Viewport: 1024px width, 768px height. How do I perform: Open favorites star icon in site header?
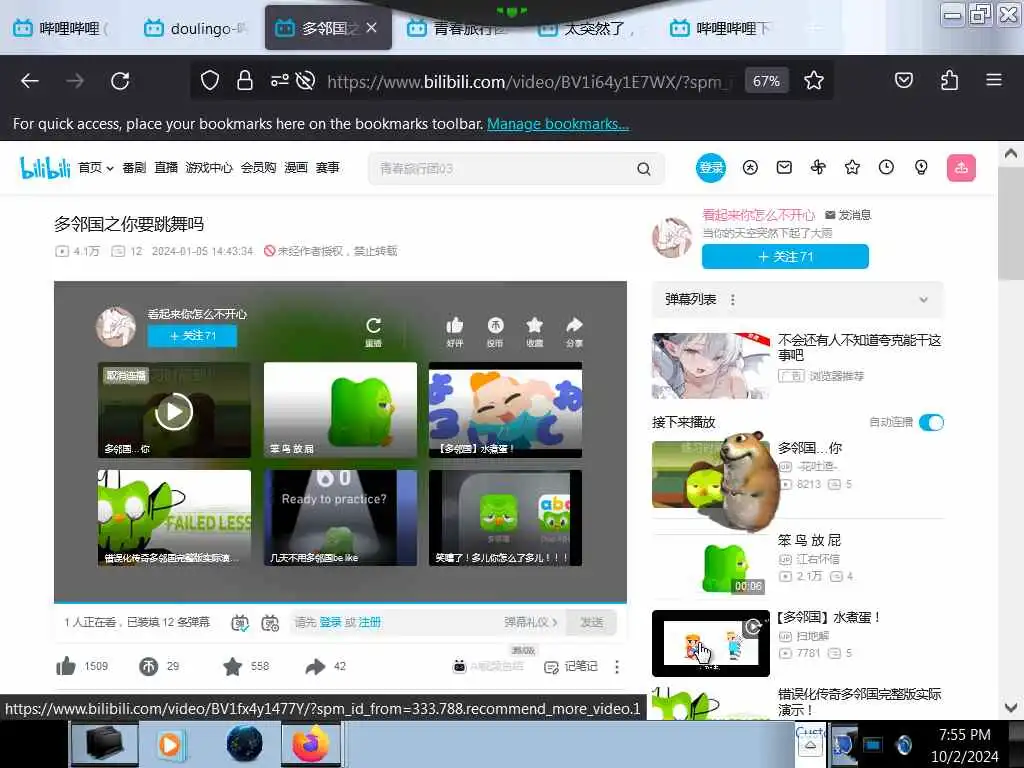pyautogui.click(x=852, y=168)
